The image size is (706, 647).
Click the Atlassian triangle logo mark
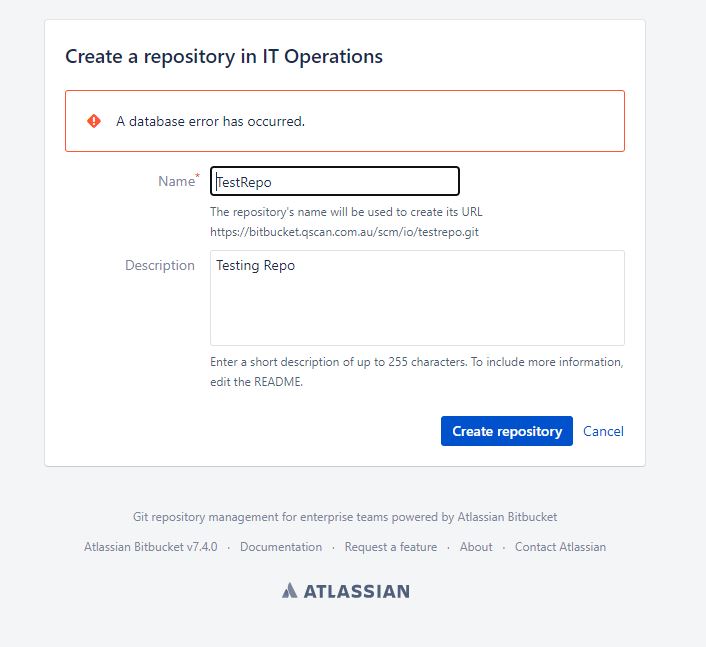[290, 590]
